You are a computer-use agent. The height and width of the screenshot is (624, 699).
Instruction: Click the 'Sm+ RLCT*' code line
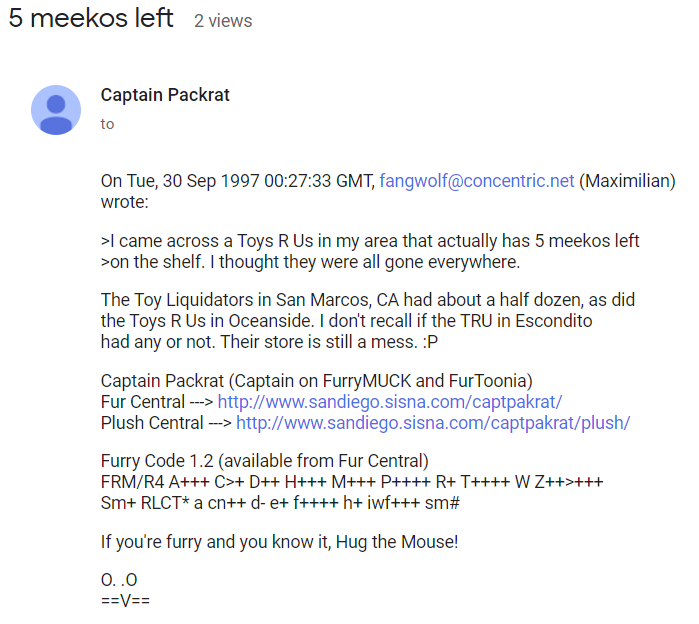pos(280,503)
